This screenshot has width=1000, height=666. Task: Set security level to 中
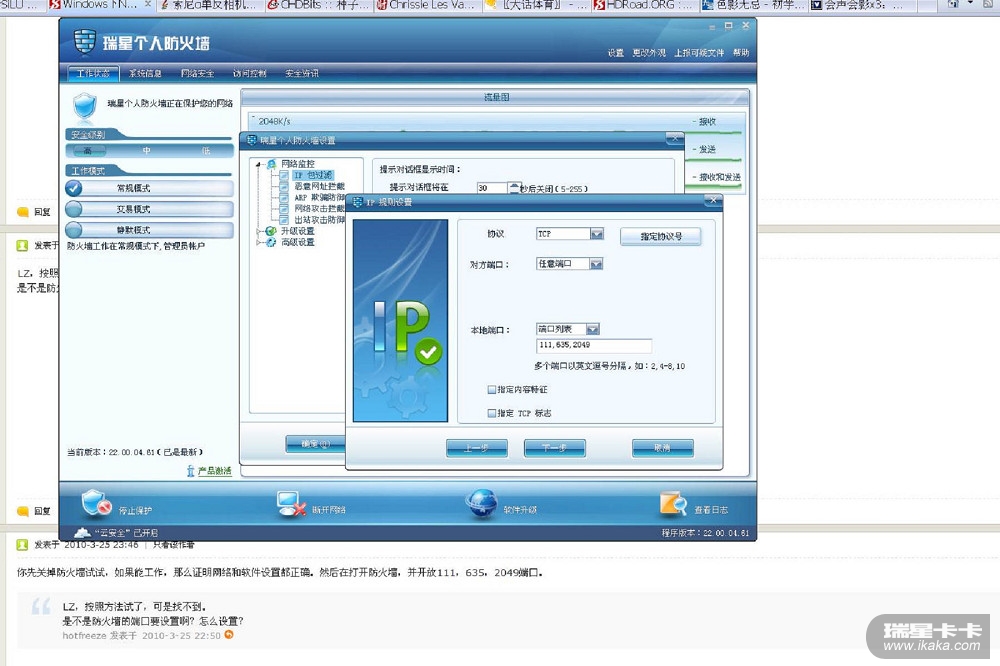click(147, 151)
